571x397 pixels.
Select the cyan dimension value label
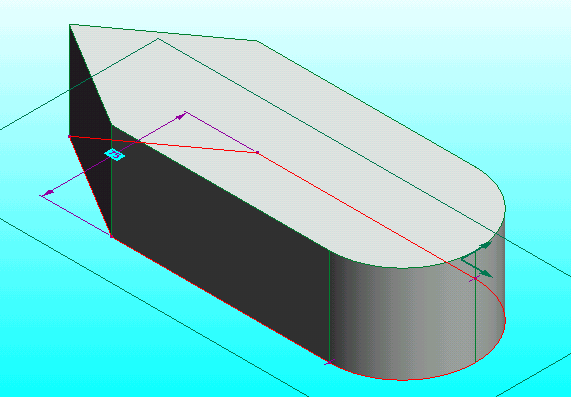click(x=115, y=154)
